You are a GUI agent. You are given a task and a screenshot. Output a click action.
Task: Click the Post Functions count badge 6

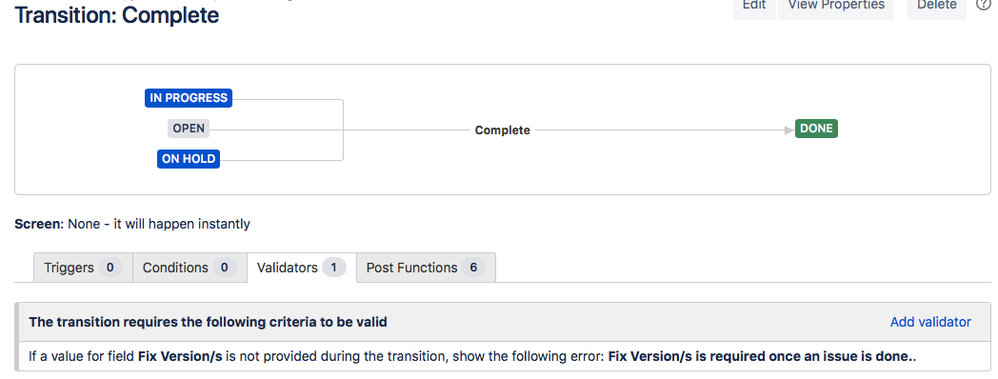473,268
